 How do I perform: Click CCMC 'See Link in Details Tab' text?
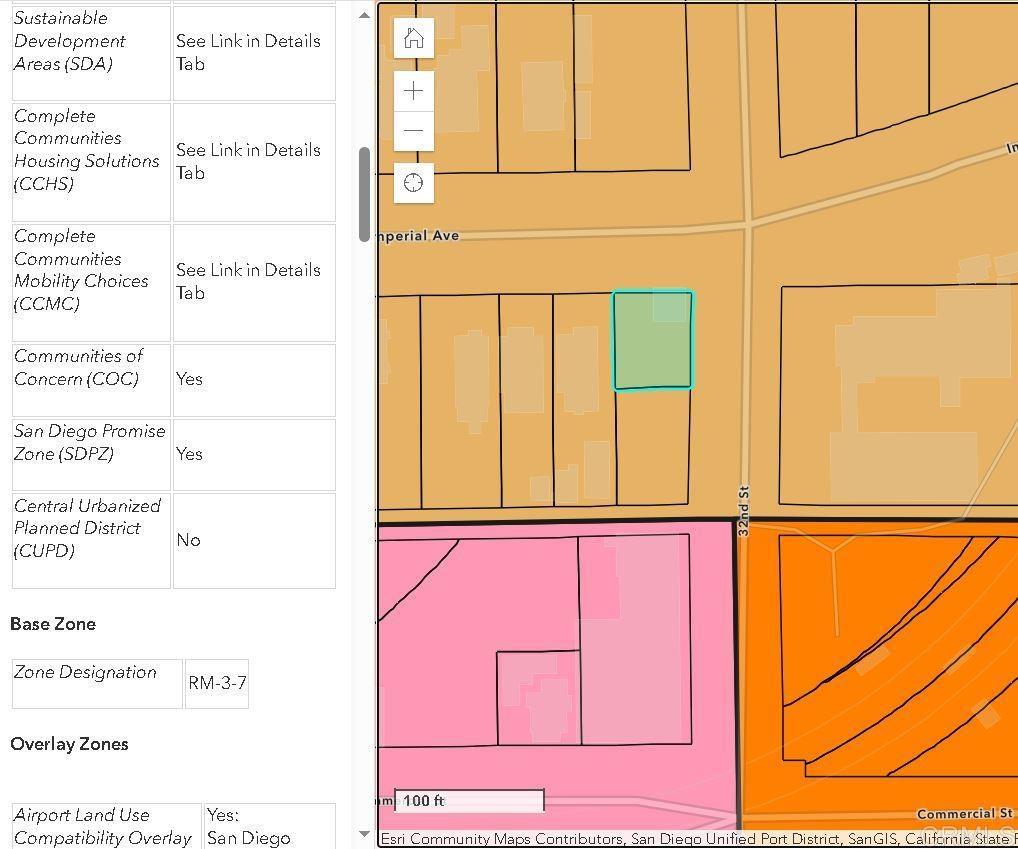(248, 281)
